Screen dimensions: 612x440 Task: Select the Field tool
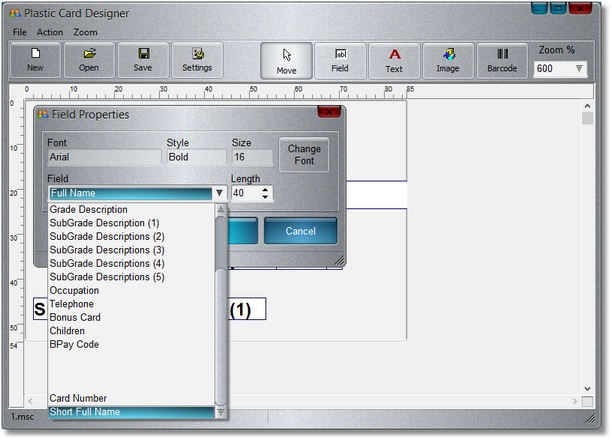[x=340, y=60]
